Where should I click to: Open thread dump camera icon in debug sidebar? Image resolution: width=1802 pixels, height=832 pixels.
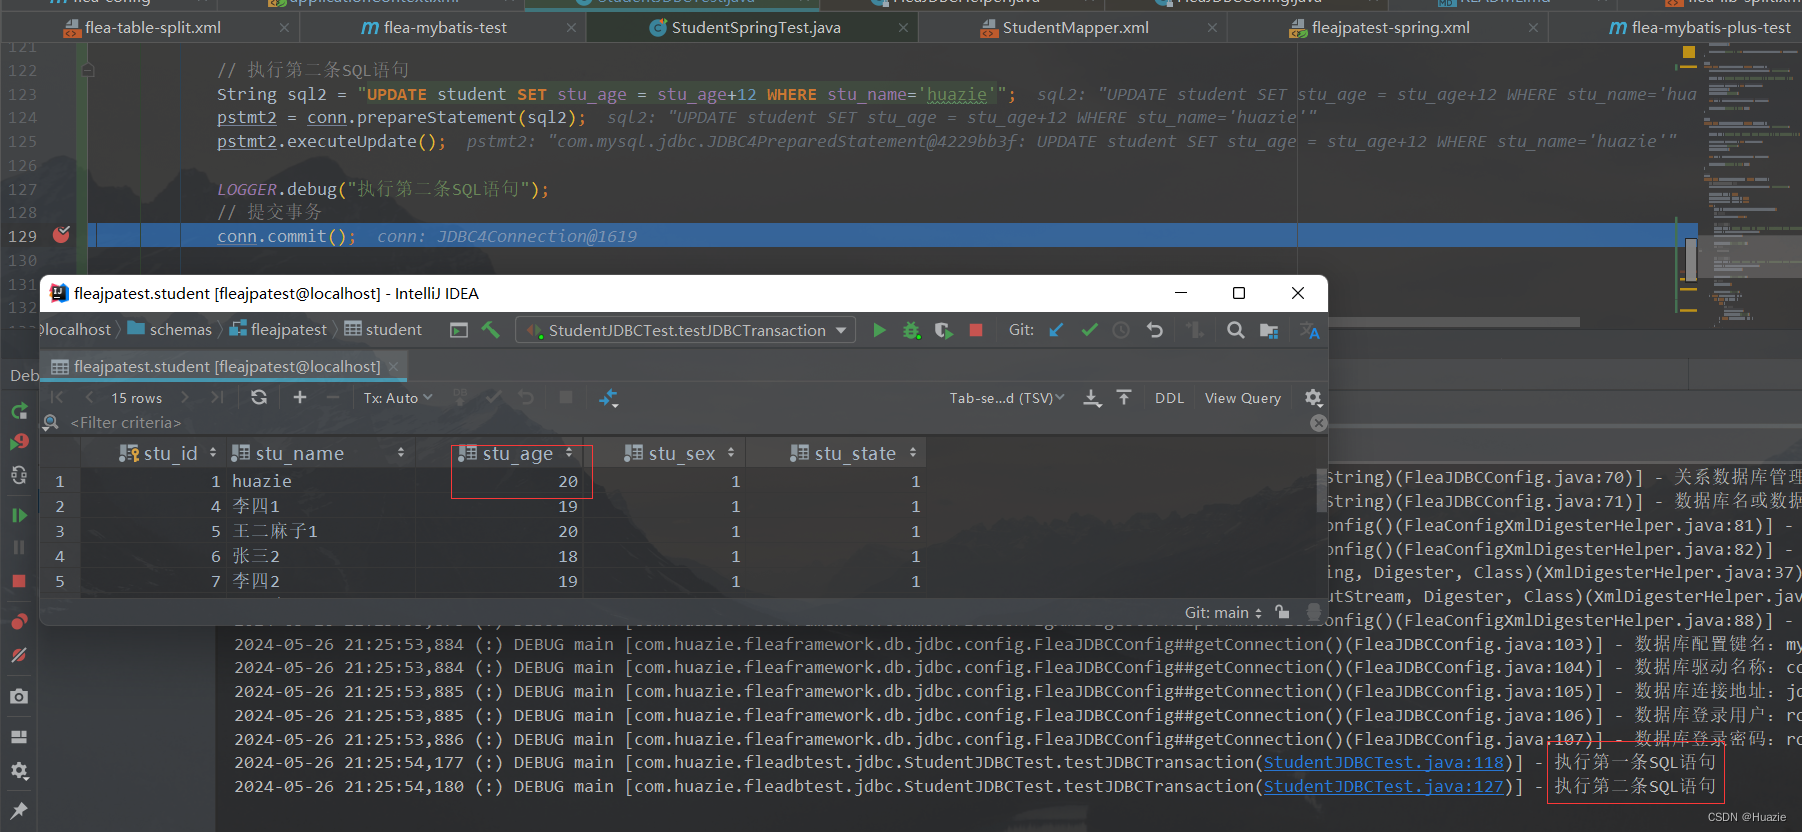coord(19,696)
